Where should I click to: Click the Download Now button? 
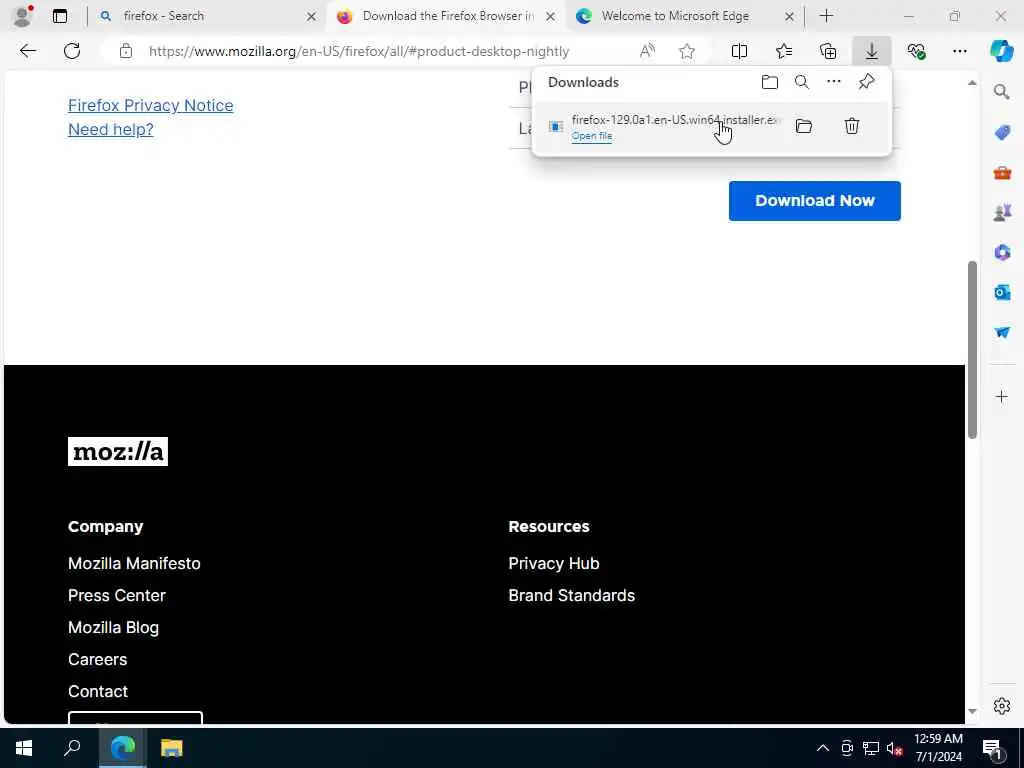click(814, 200)
